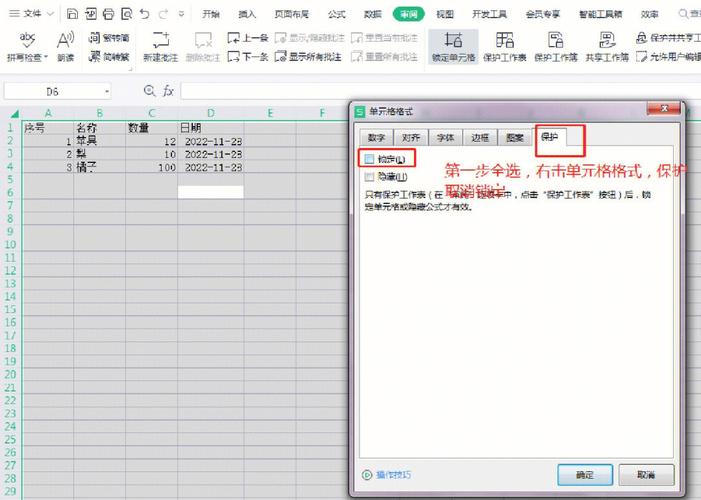Click 保护并共享工作簿 button
701x500 pixels.
(x=668, y=38)
